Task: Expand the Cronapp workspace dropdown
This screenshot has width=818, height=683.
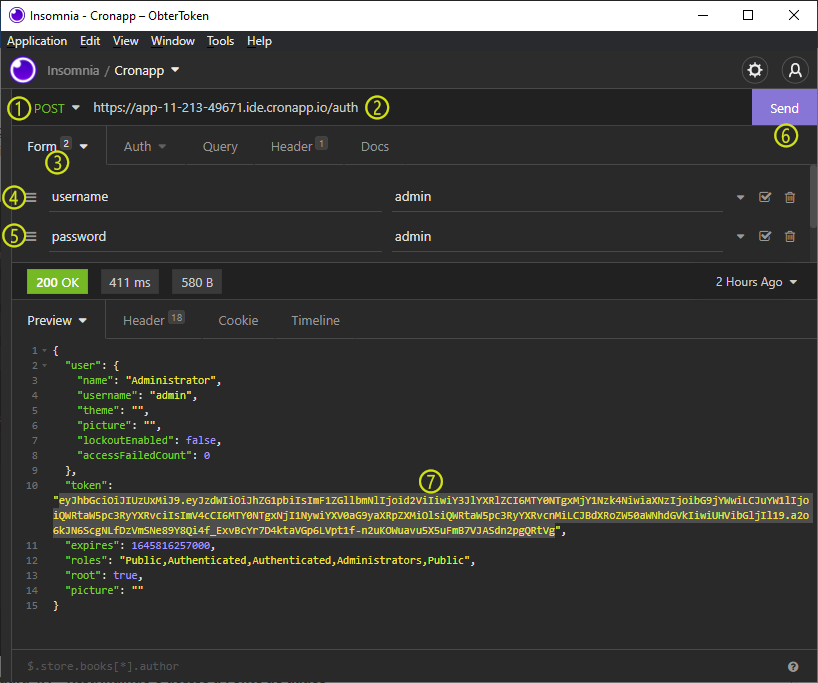Action: 147,70
